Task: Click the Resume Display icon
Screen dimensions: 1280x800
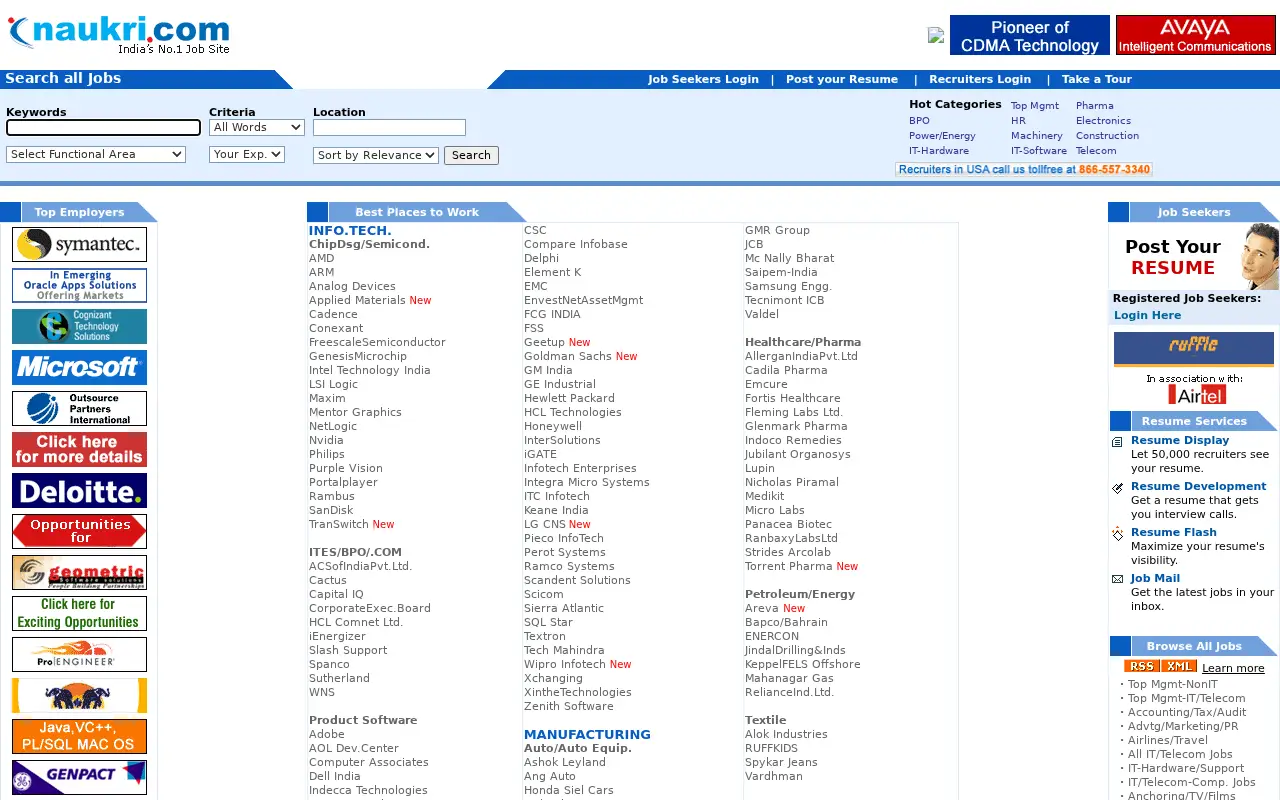Action: tap(1118, 442)
